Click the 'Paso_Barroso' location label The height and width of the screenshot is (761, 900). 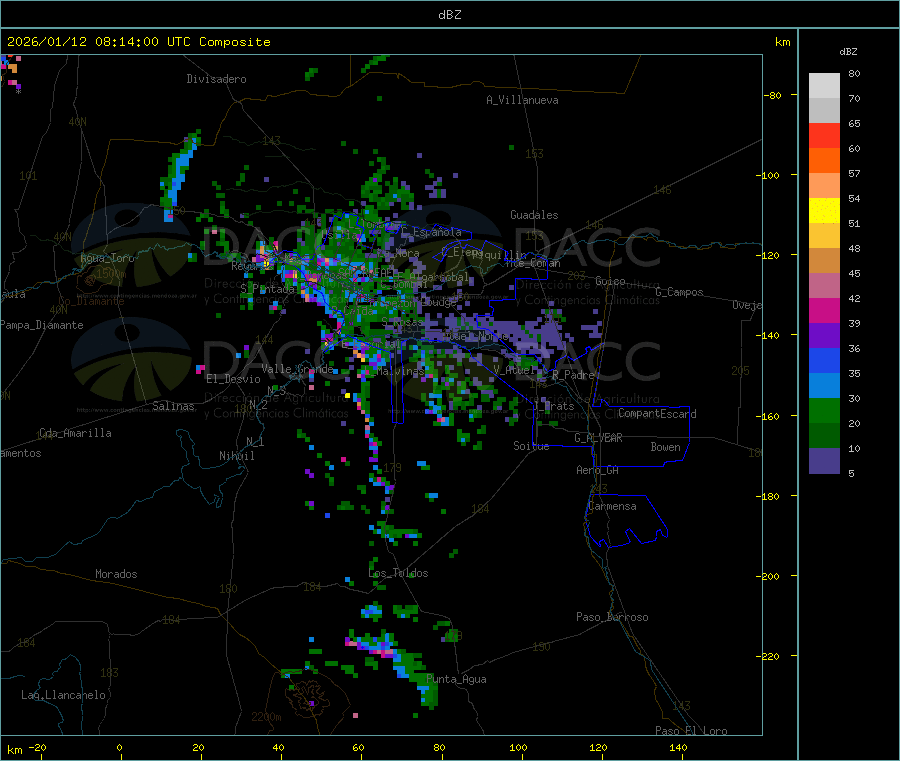click(x=612, y=618)
